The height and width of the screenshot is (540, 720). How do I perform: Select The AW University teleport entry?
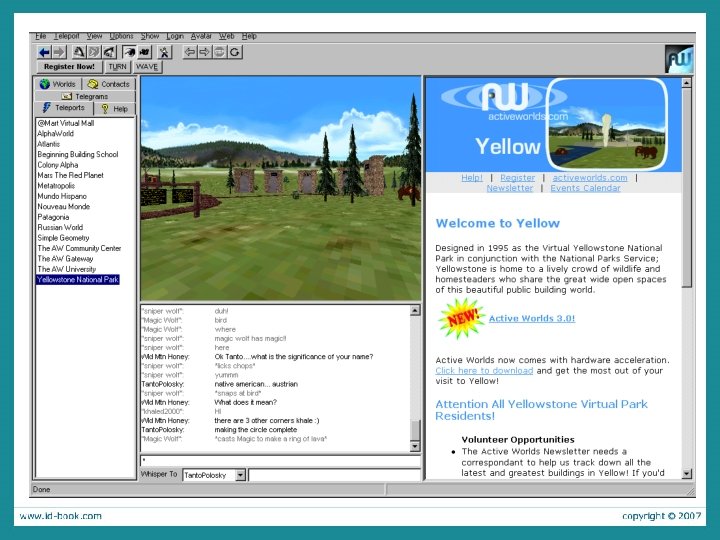67,270
